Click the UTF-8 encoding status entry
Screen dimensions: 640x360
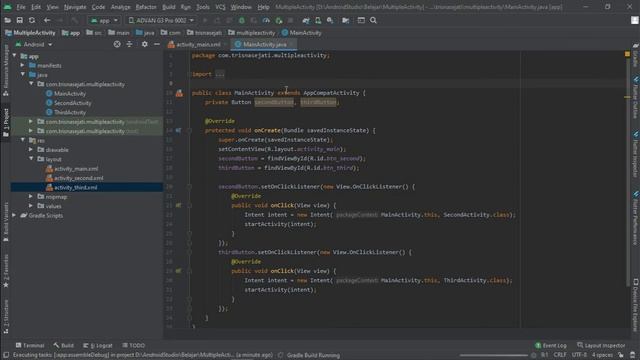coord(579,355)
